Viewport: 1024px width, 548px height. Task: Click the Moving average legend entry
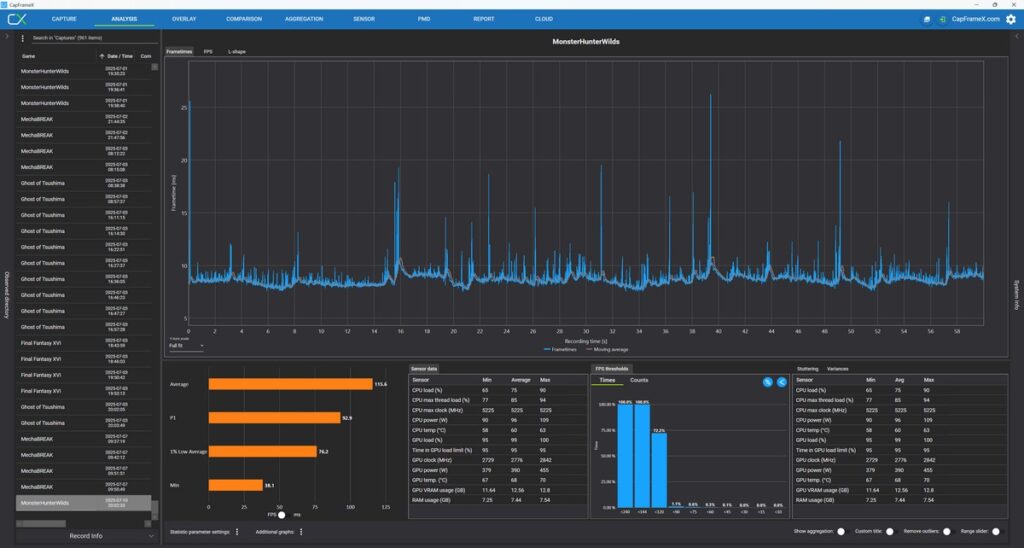point(607,349)
